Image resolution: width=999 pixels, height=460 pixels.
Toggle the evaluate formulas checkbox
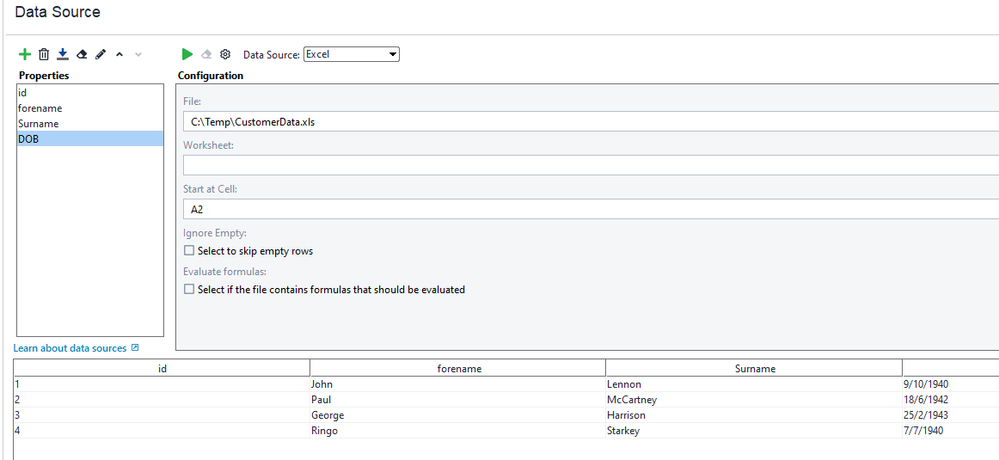(x=189, y=290)
